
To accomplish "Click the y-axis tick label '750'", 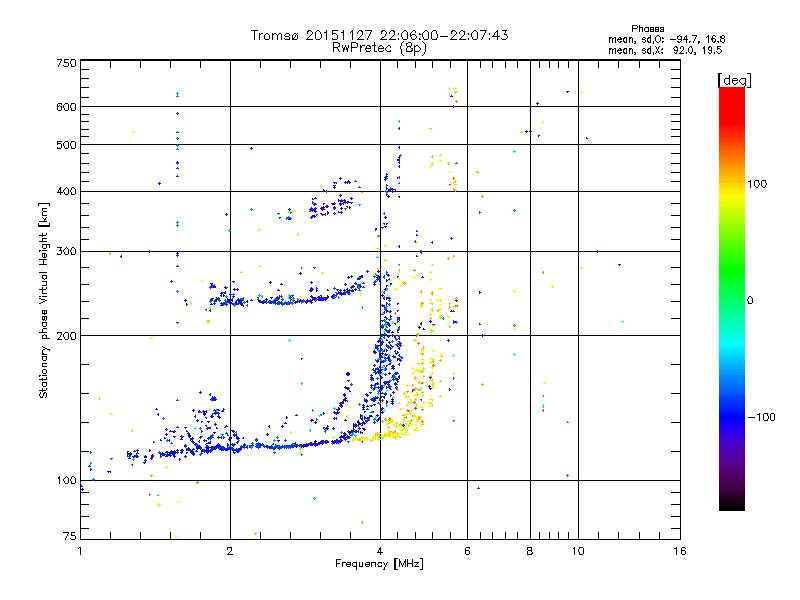I will click(x=66, y=63).
